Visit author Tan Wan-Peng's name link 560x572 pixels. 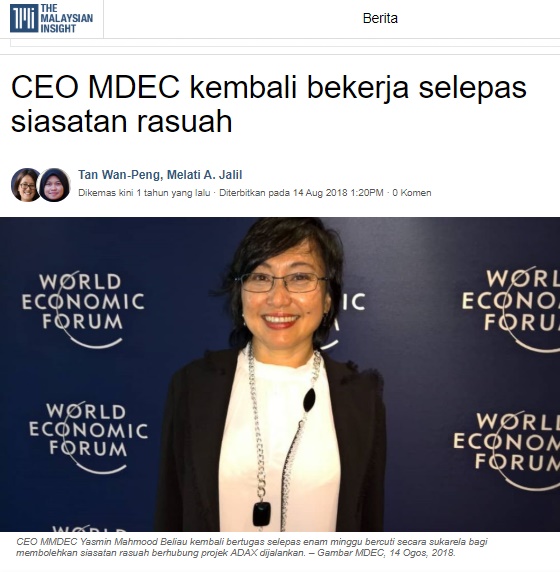point(119,175)
